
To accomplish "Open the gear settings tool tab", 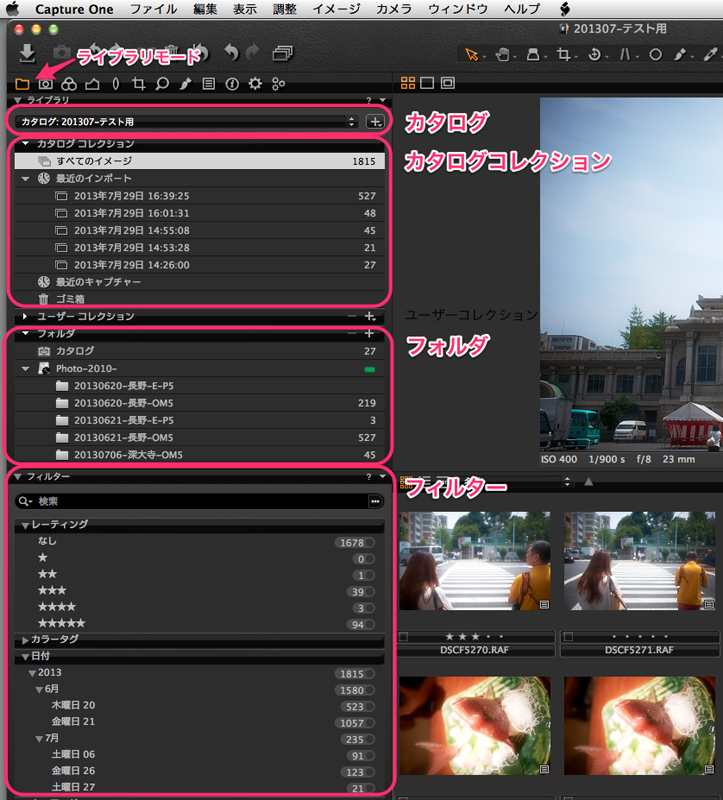I will coord(255,84).
